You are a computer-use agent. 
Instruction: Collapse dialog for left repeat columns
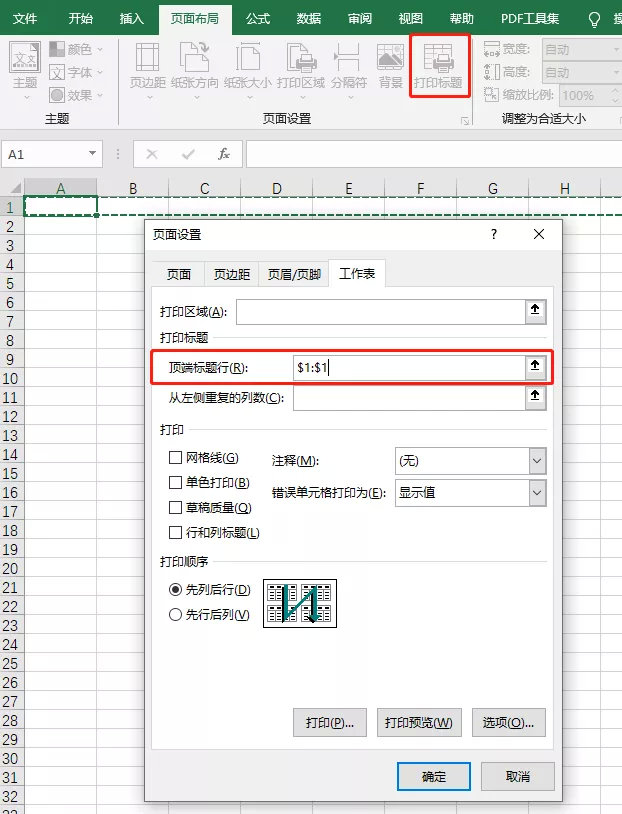coord(535,398)
